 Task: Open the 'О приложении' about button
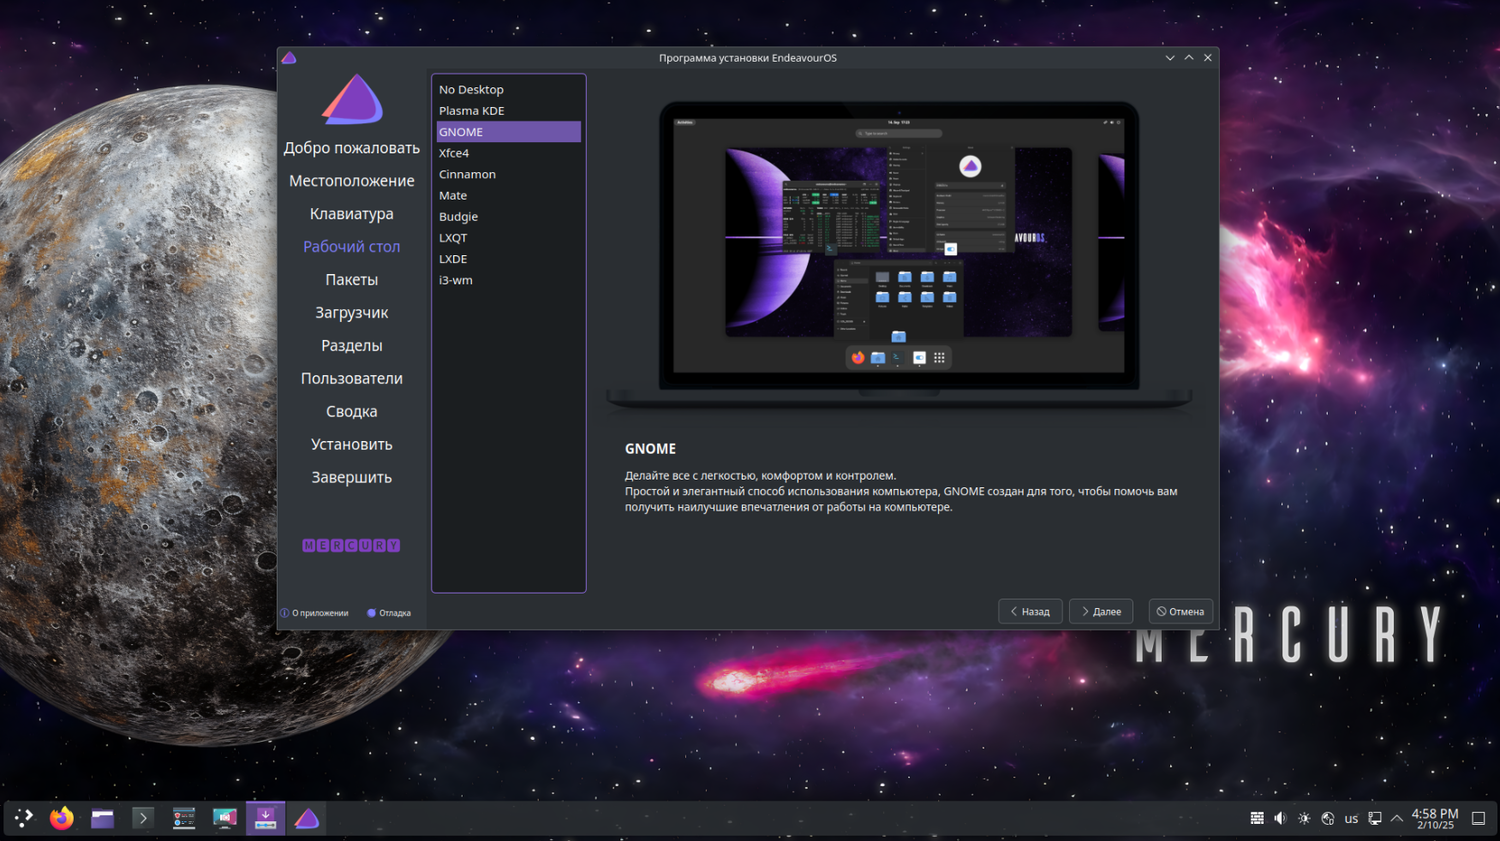click(314, 613)
